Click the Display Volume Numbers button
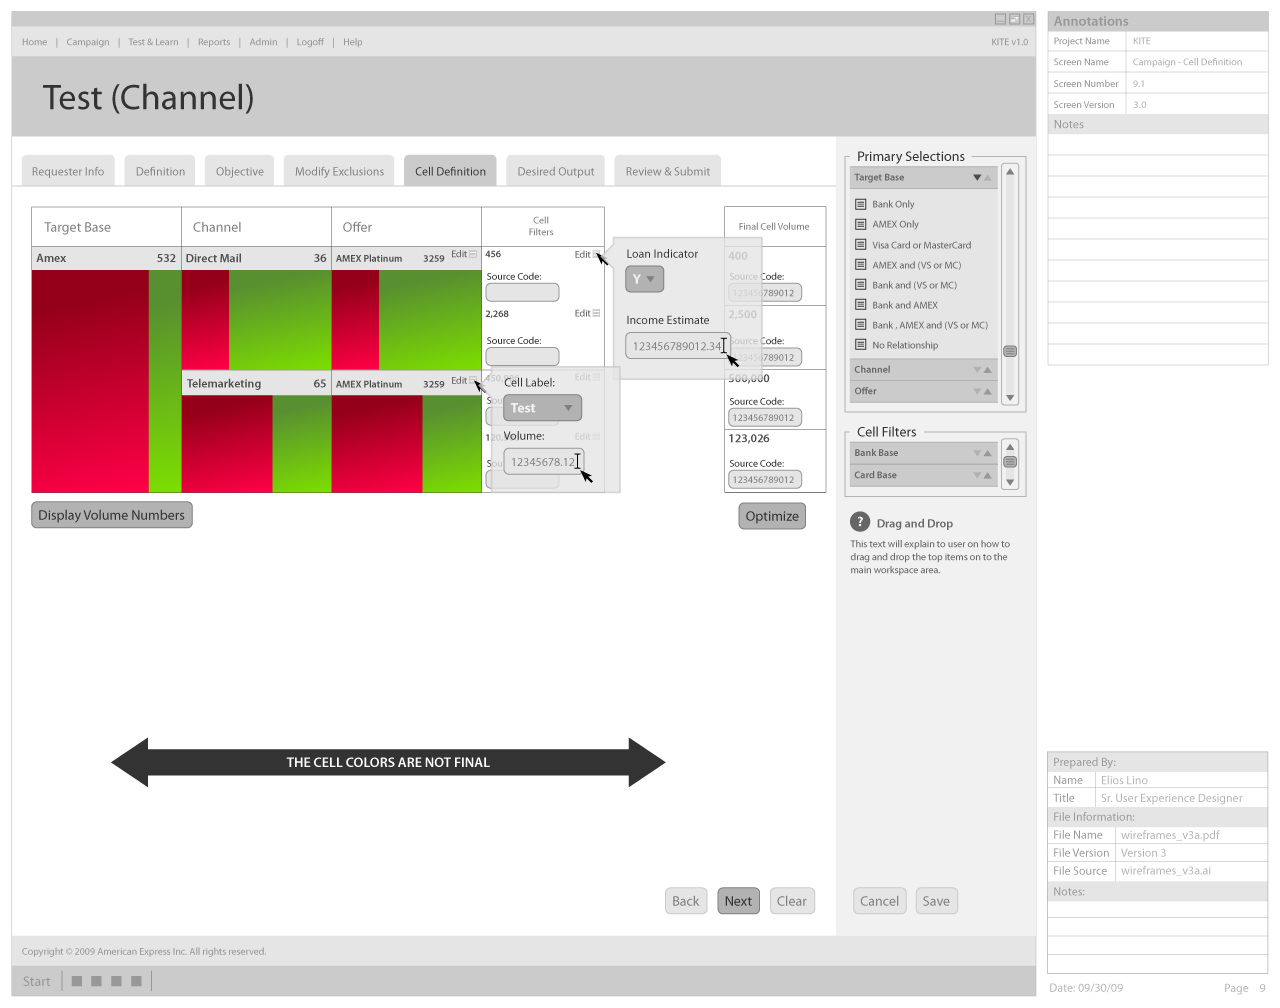The height and width of the screenshot is (1008, 1280). (112, 516)
